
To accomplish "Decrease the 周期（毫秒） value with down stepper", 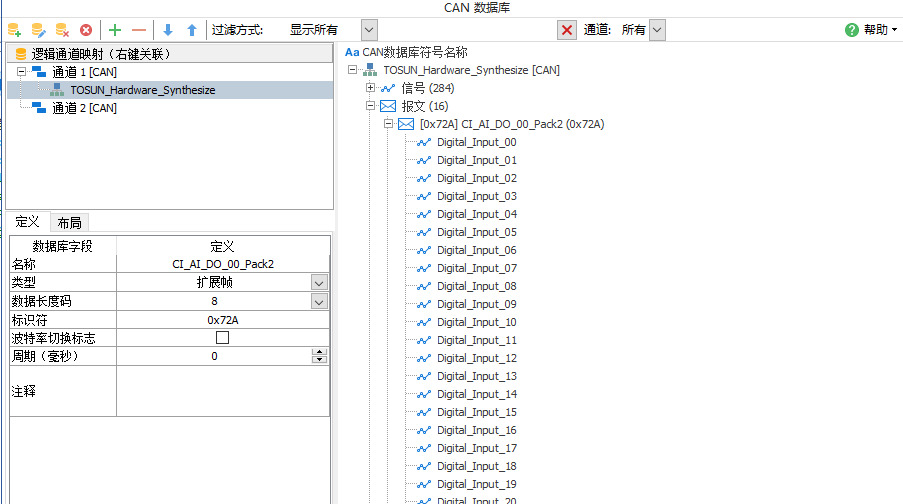I will point(319,360).
